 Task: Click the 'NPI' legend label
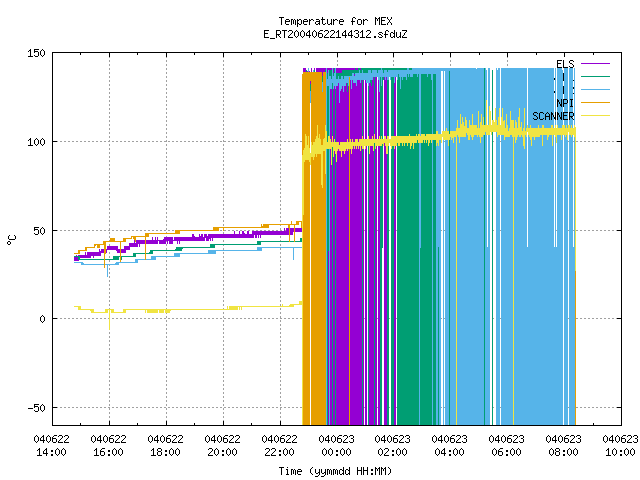565,103
